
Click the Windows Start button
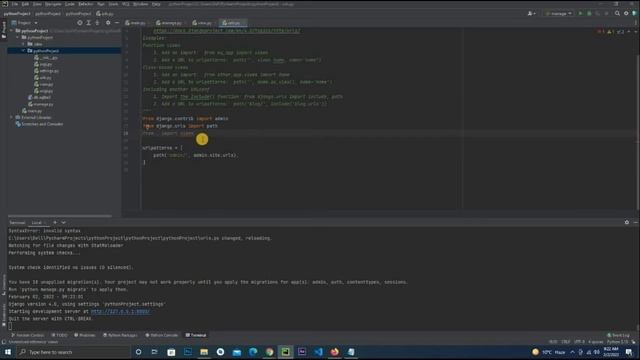click(8, 352)
